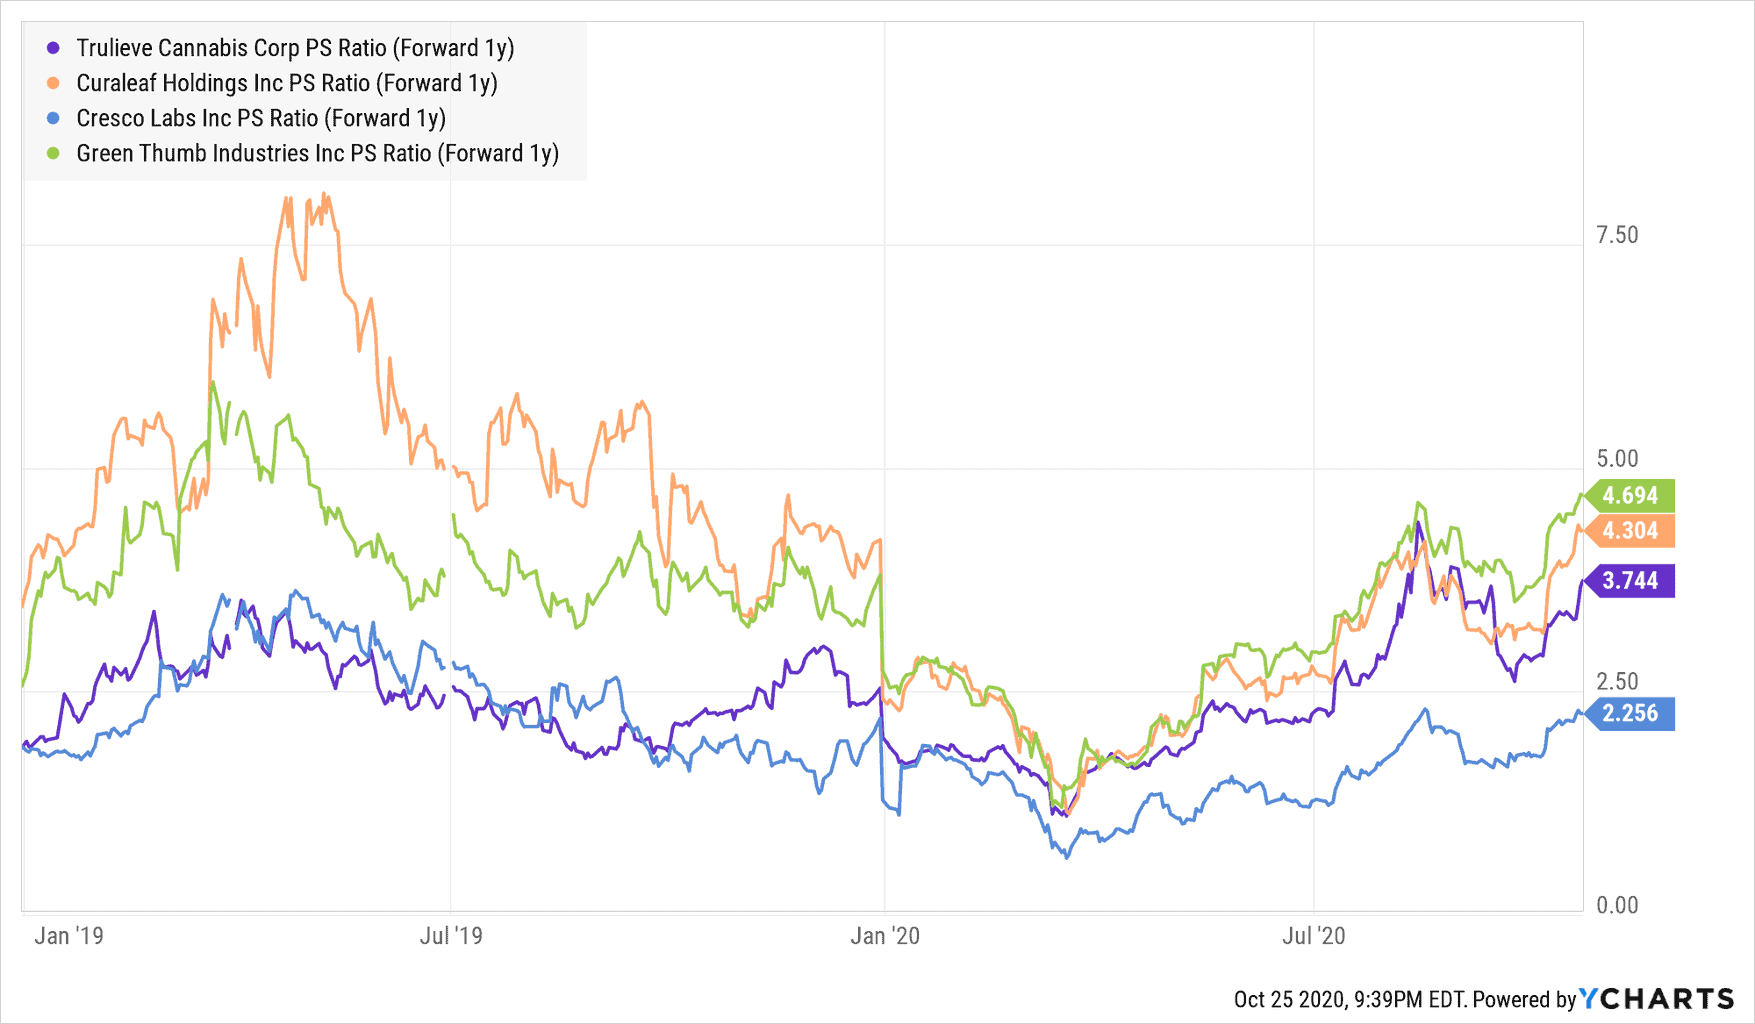This screenshot has height=1024, width=1755.
Task: Click the Jan '20 axis label
Action: coord(885,936)
